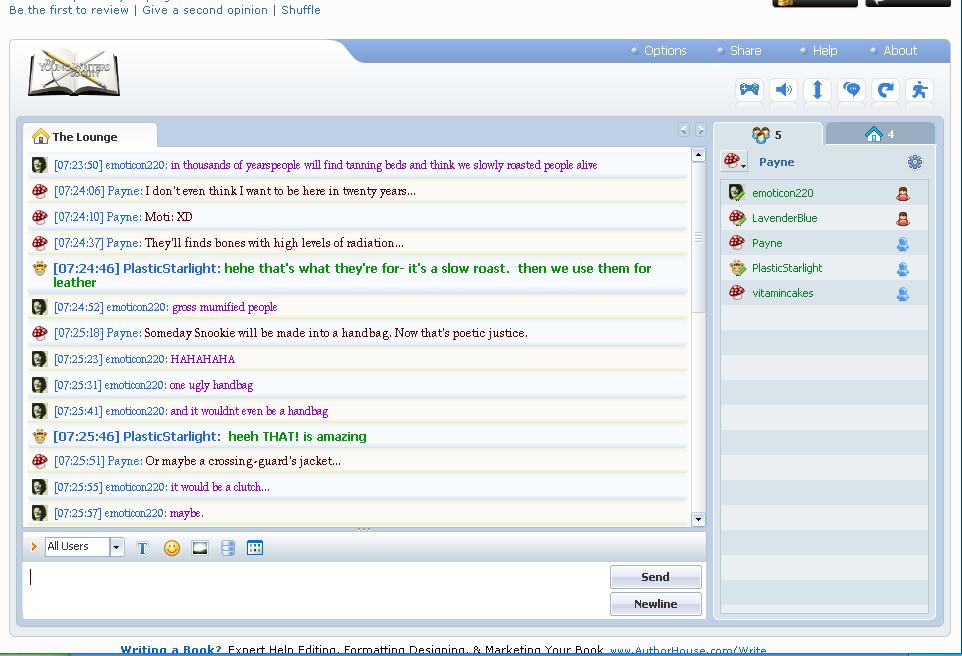Image resolution: width=962 pixels, height=656 pixels.
Task: Click the Young Writers Society book logo
Action: click(74, 72)
